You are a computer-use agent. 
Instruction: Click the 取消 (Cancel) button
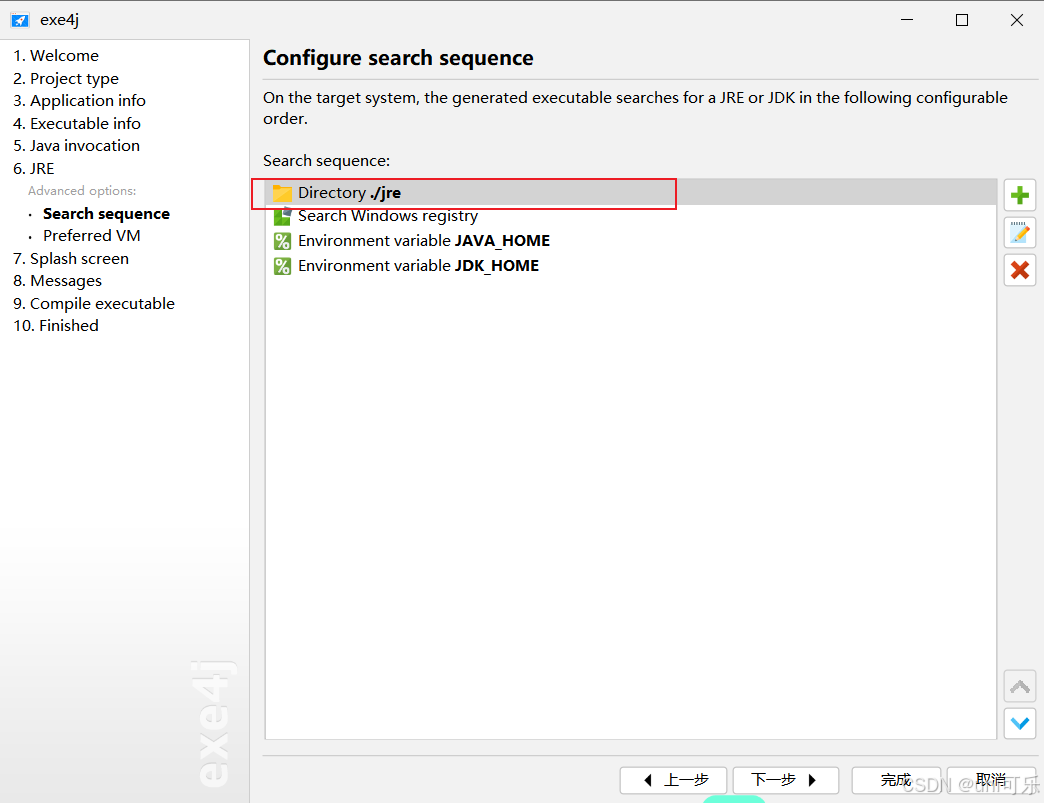pyautogui.click(x=991, y=780)
